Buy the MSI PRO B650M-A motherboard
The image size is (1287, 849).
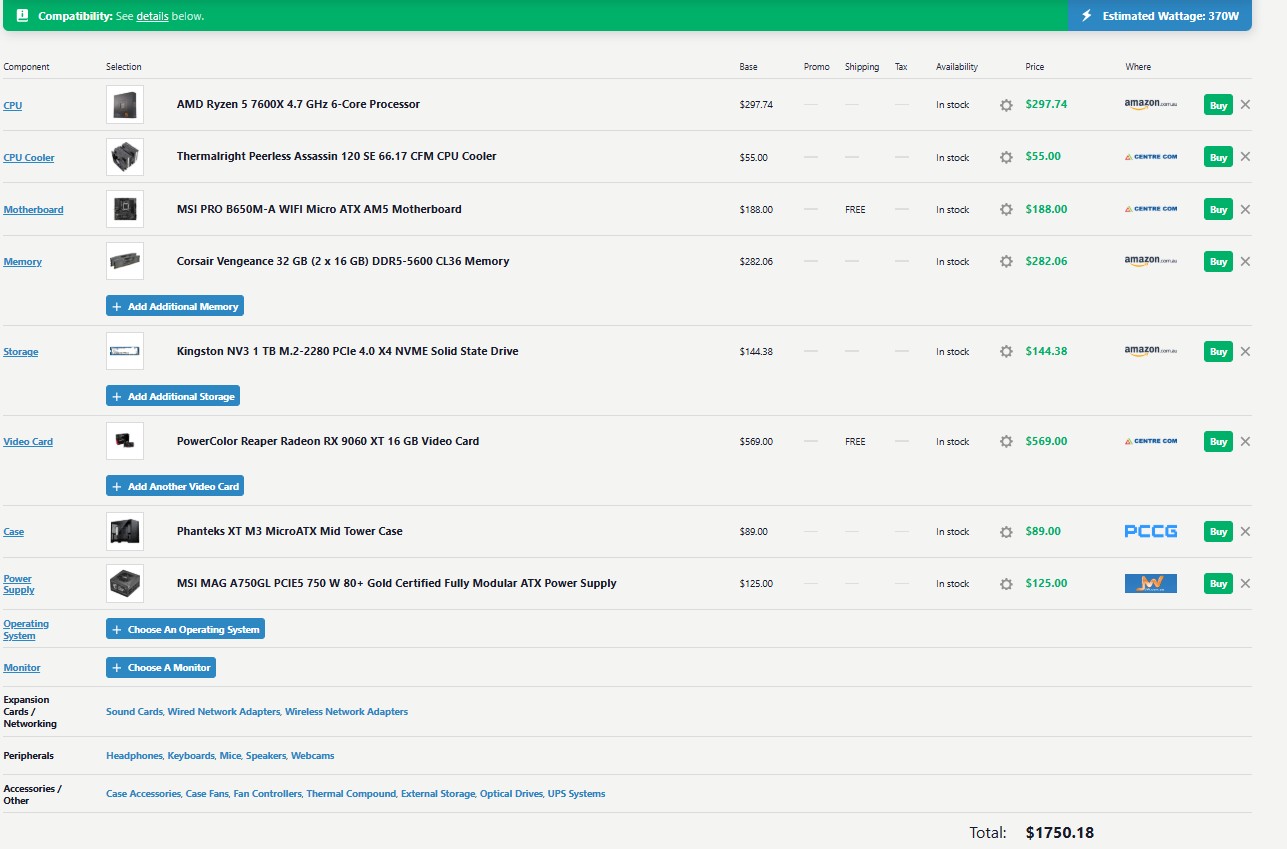1218,209
